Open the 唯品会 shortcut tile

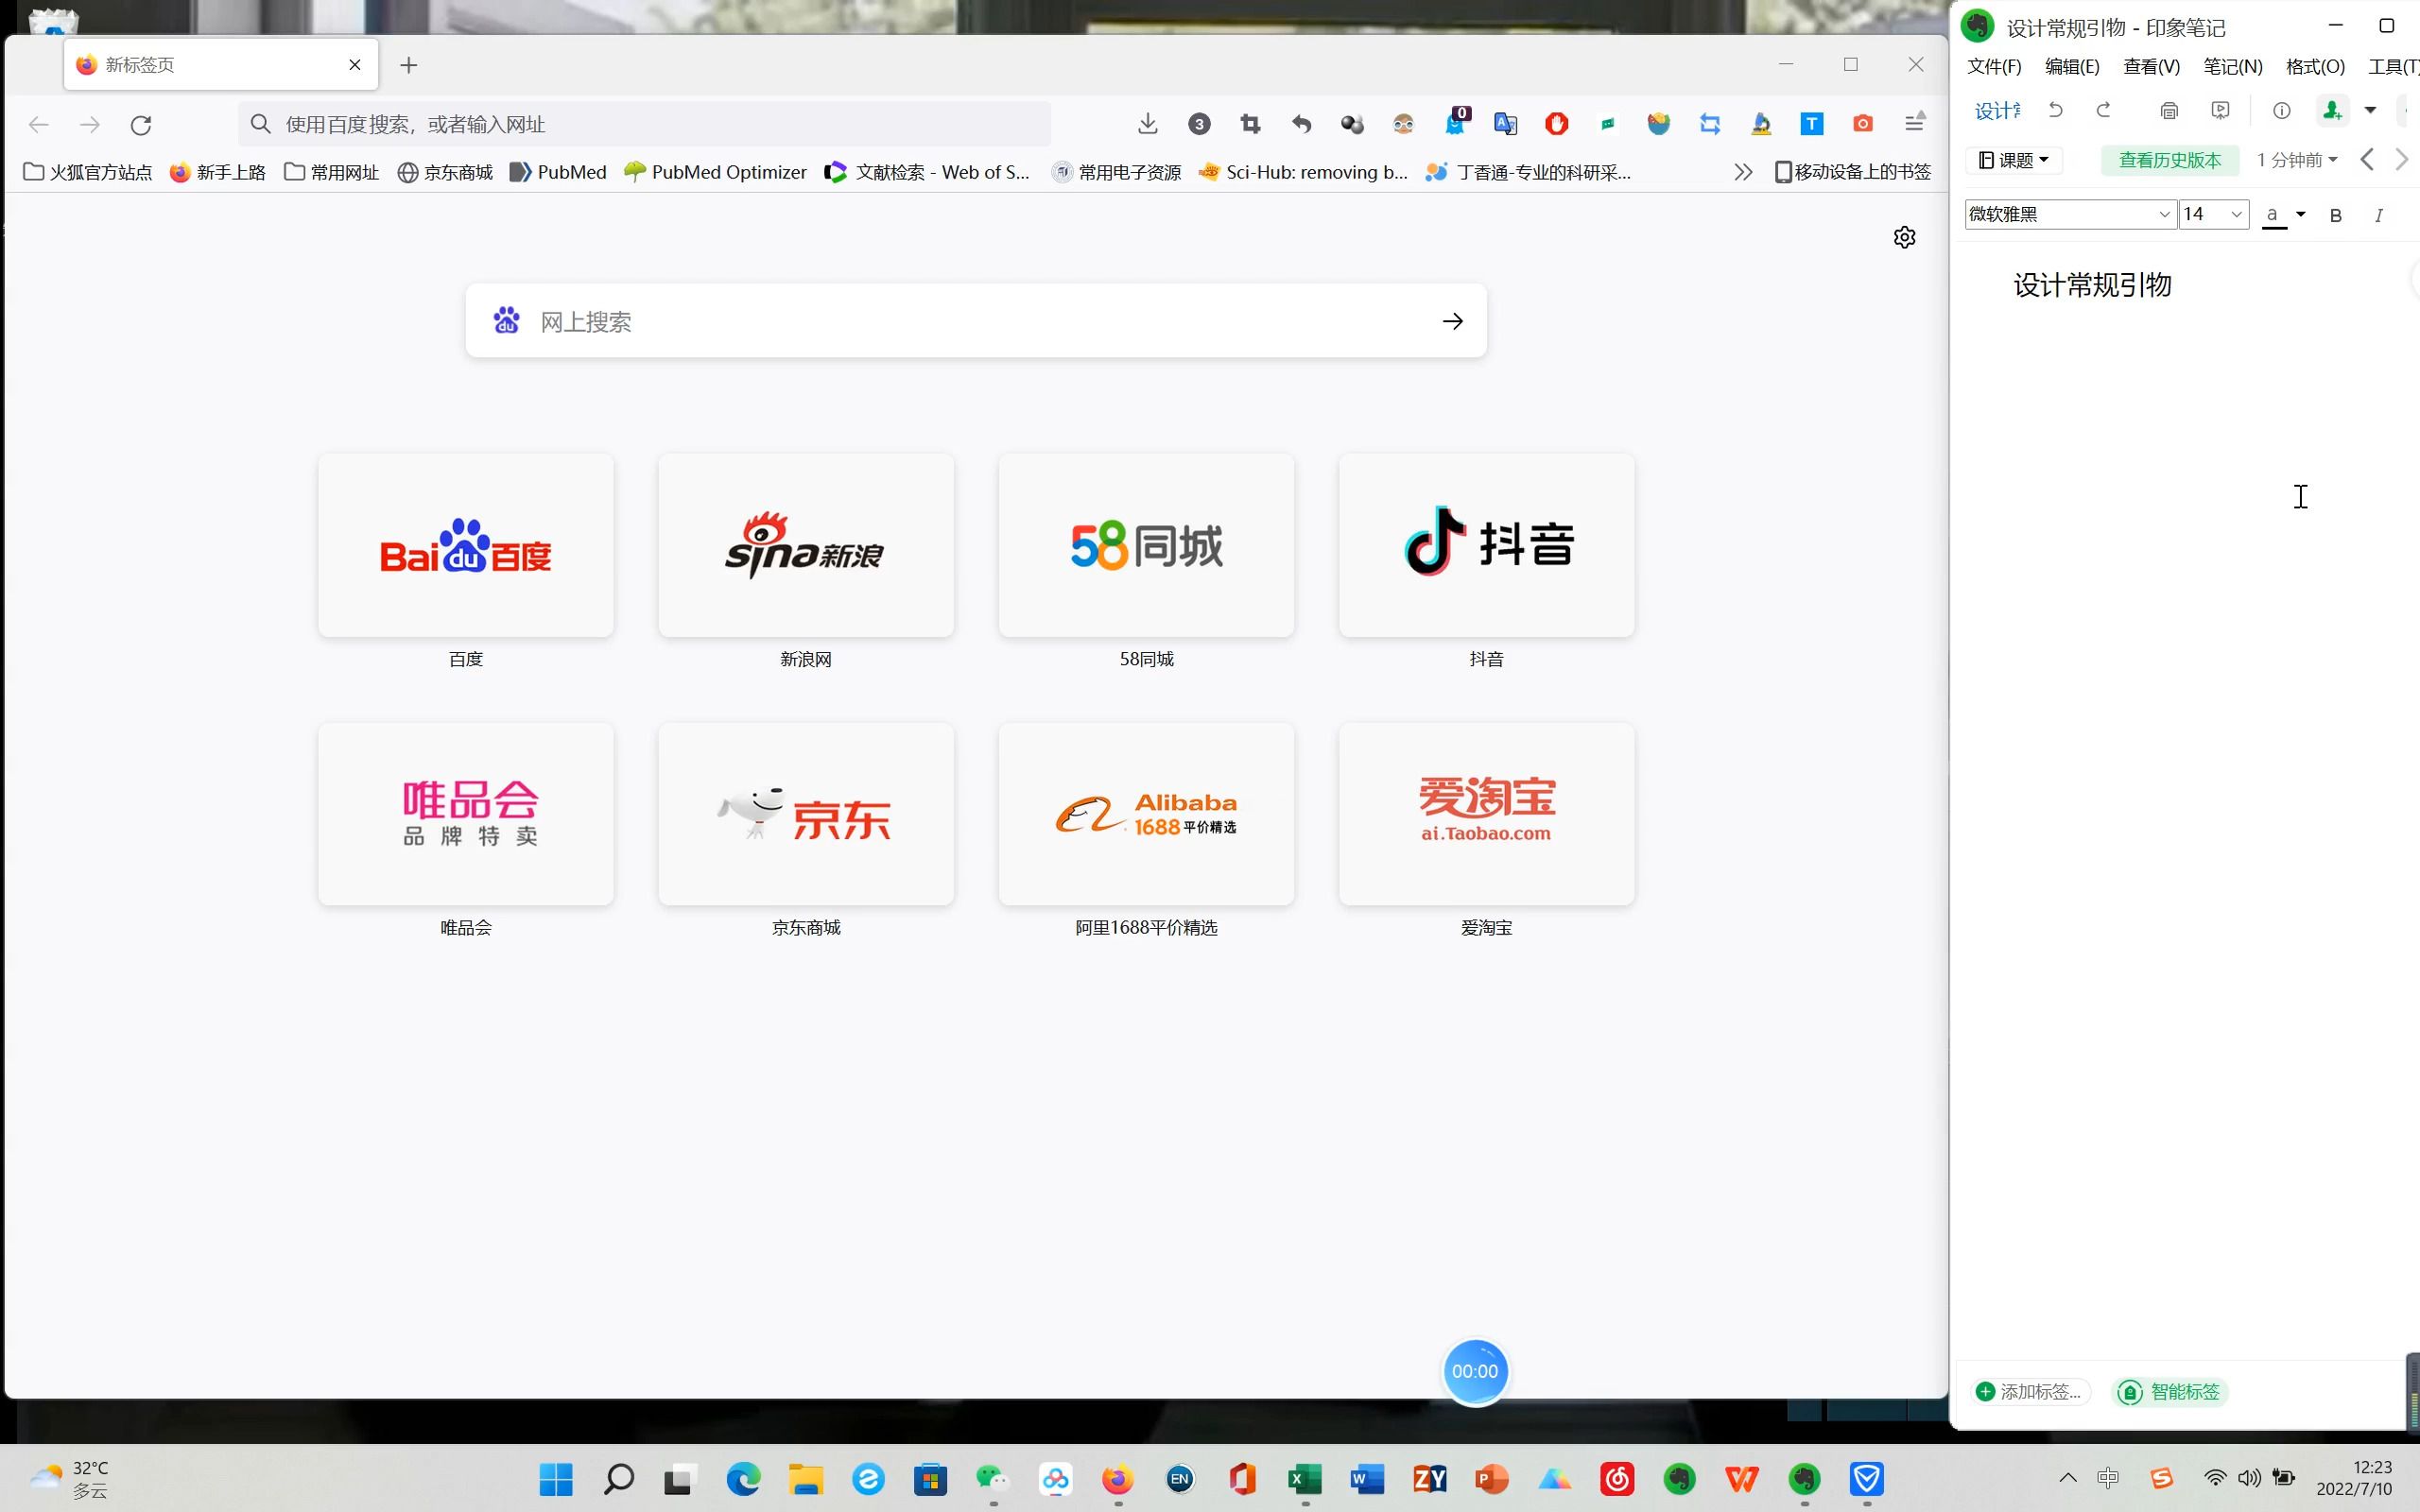point(466,814)
